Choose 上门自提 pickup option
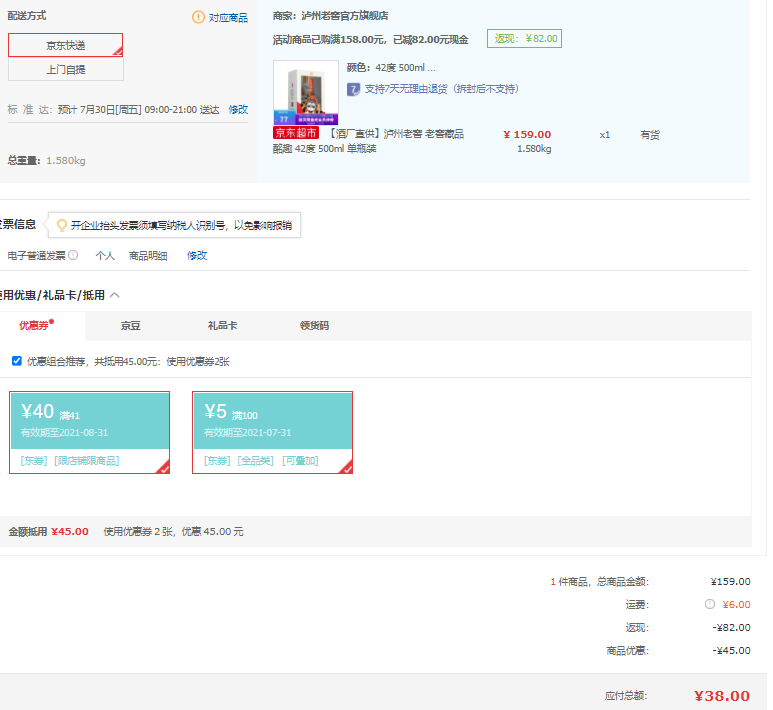 [66, 70]
